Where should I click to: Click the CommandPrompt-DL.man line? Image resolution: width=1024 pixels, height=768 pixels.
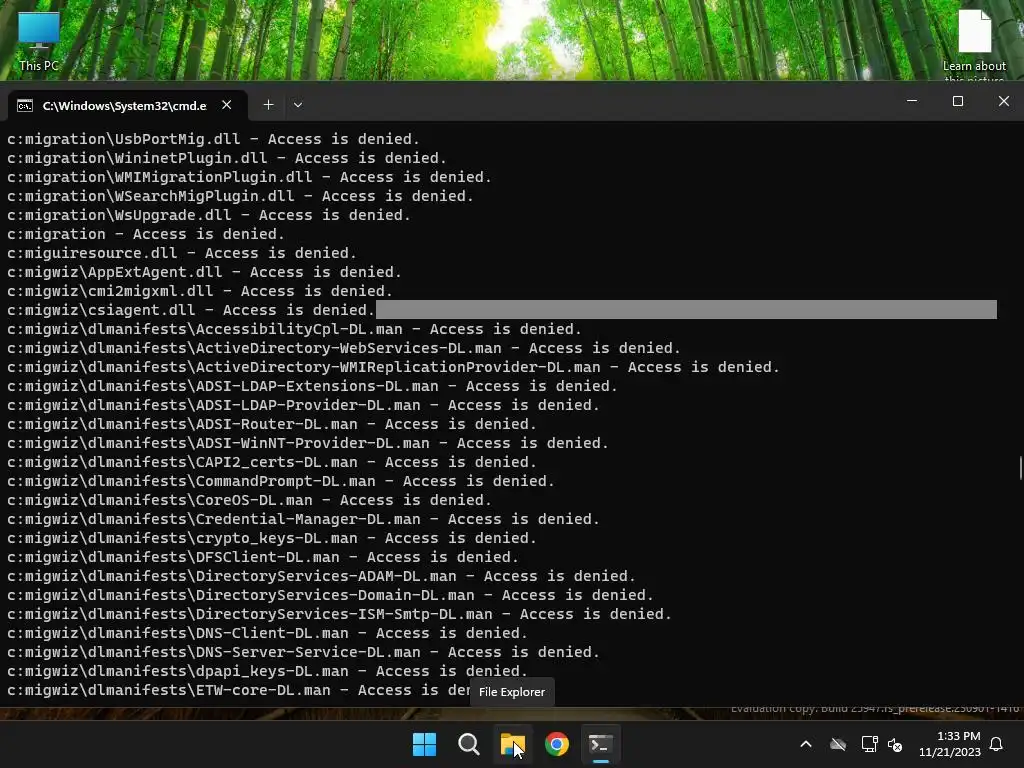click(x=281, y=481)
